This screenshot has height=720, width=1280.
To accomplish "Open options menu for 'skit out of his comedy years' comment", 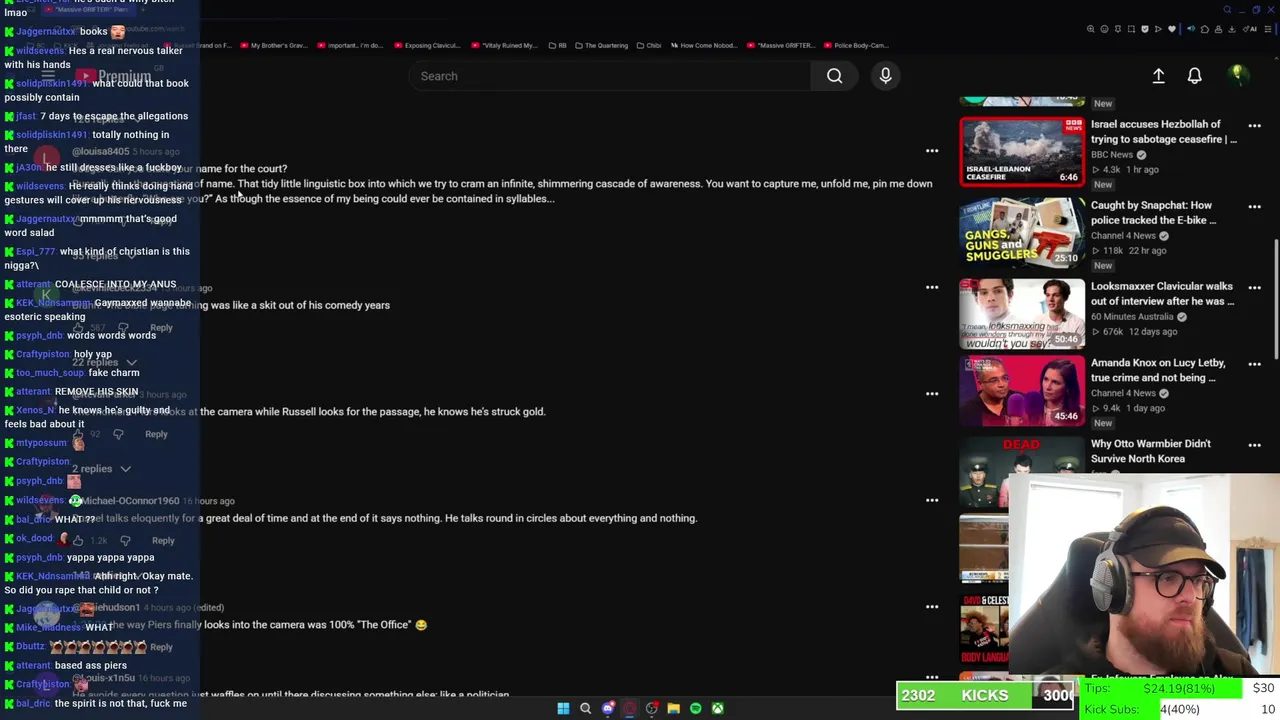I will point(932,287).
